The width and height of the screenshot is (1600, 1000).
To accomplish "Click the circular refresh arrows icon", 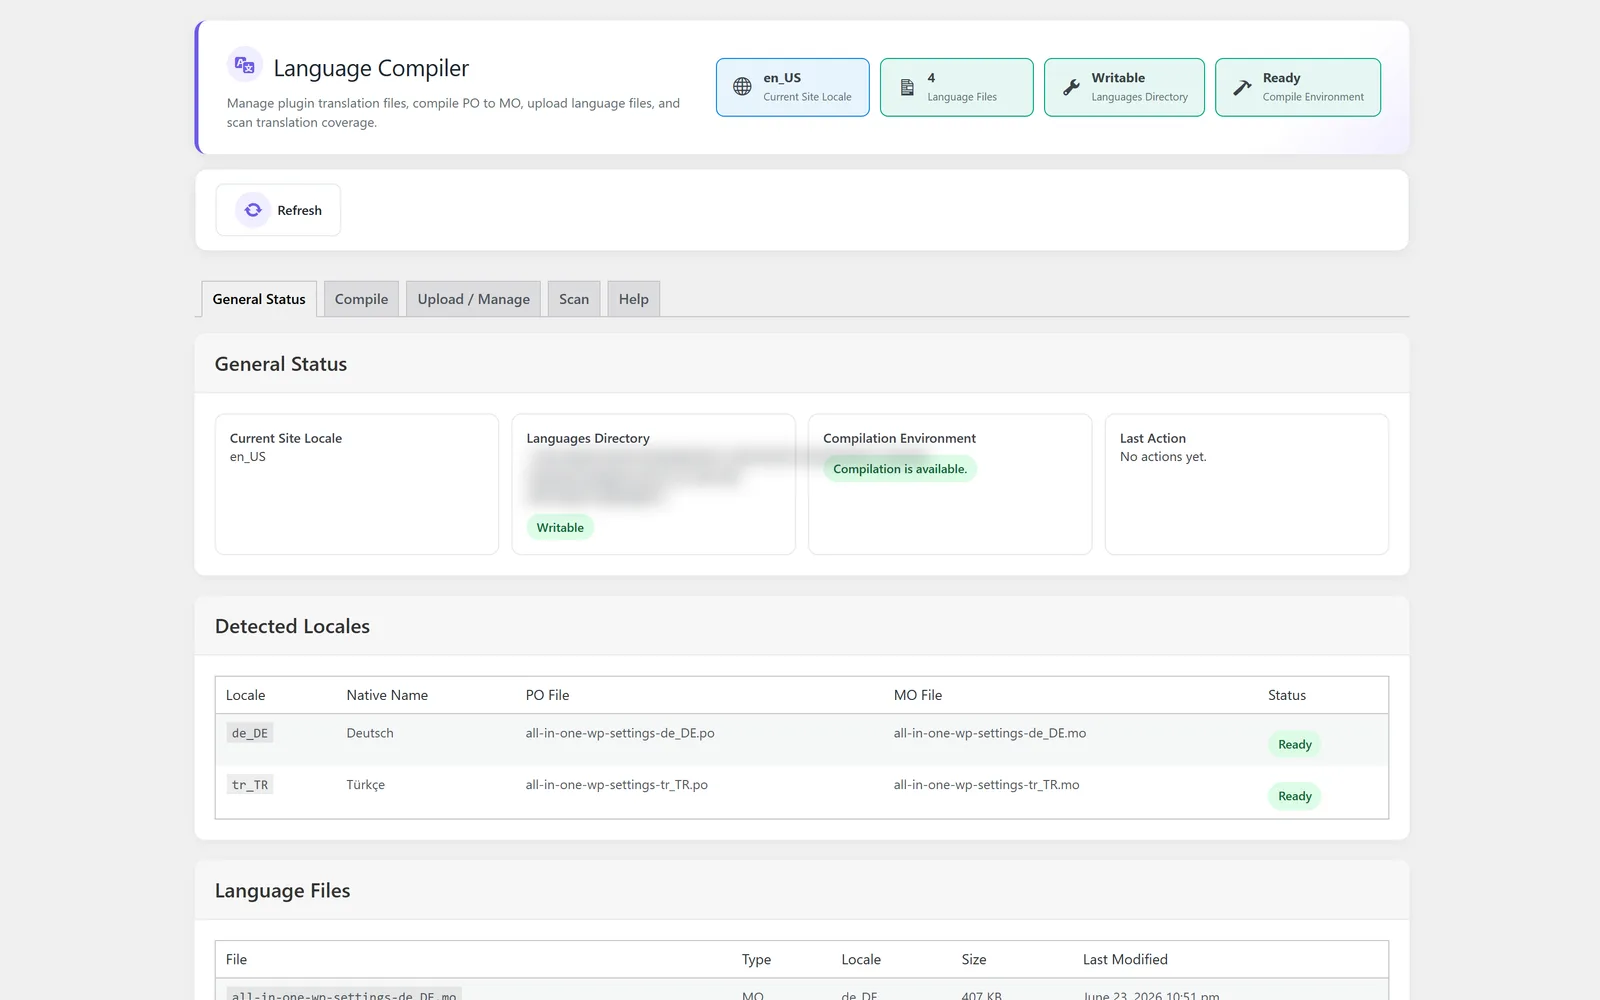I will point(253,210).
